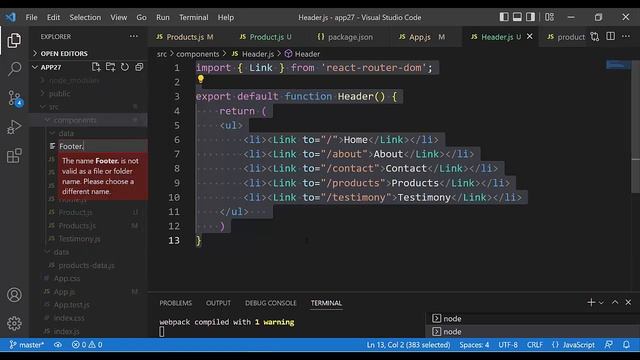Open the Selection menu

[x=85, y=18]
